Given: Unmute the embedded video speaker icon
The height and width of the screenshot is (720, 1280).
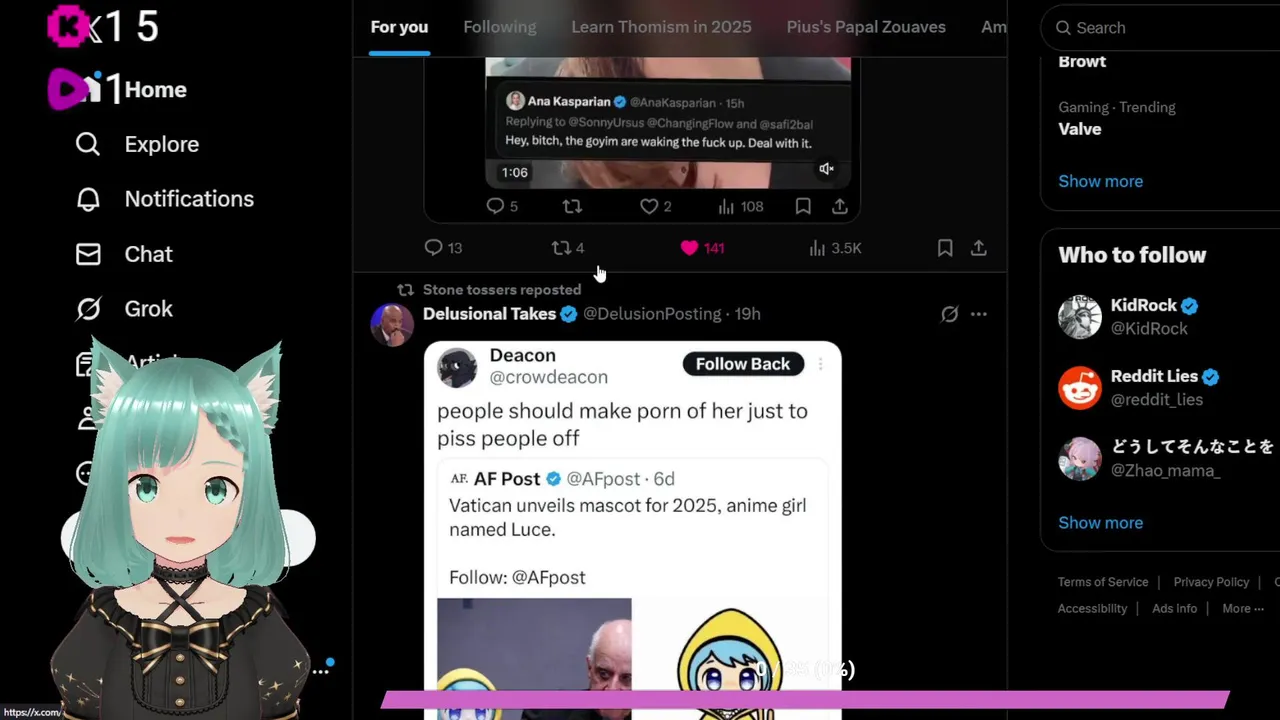Looking at the screenshot, I should [x=826, y=170].
